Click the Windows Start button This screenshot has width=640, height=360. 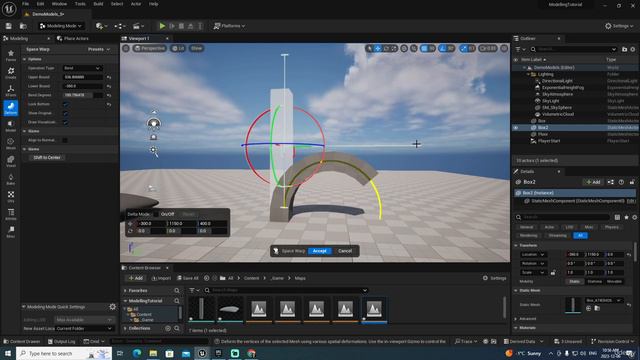click(x=8, y=353)
